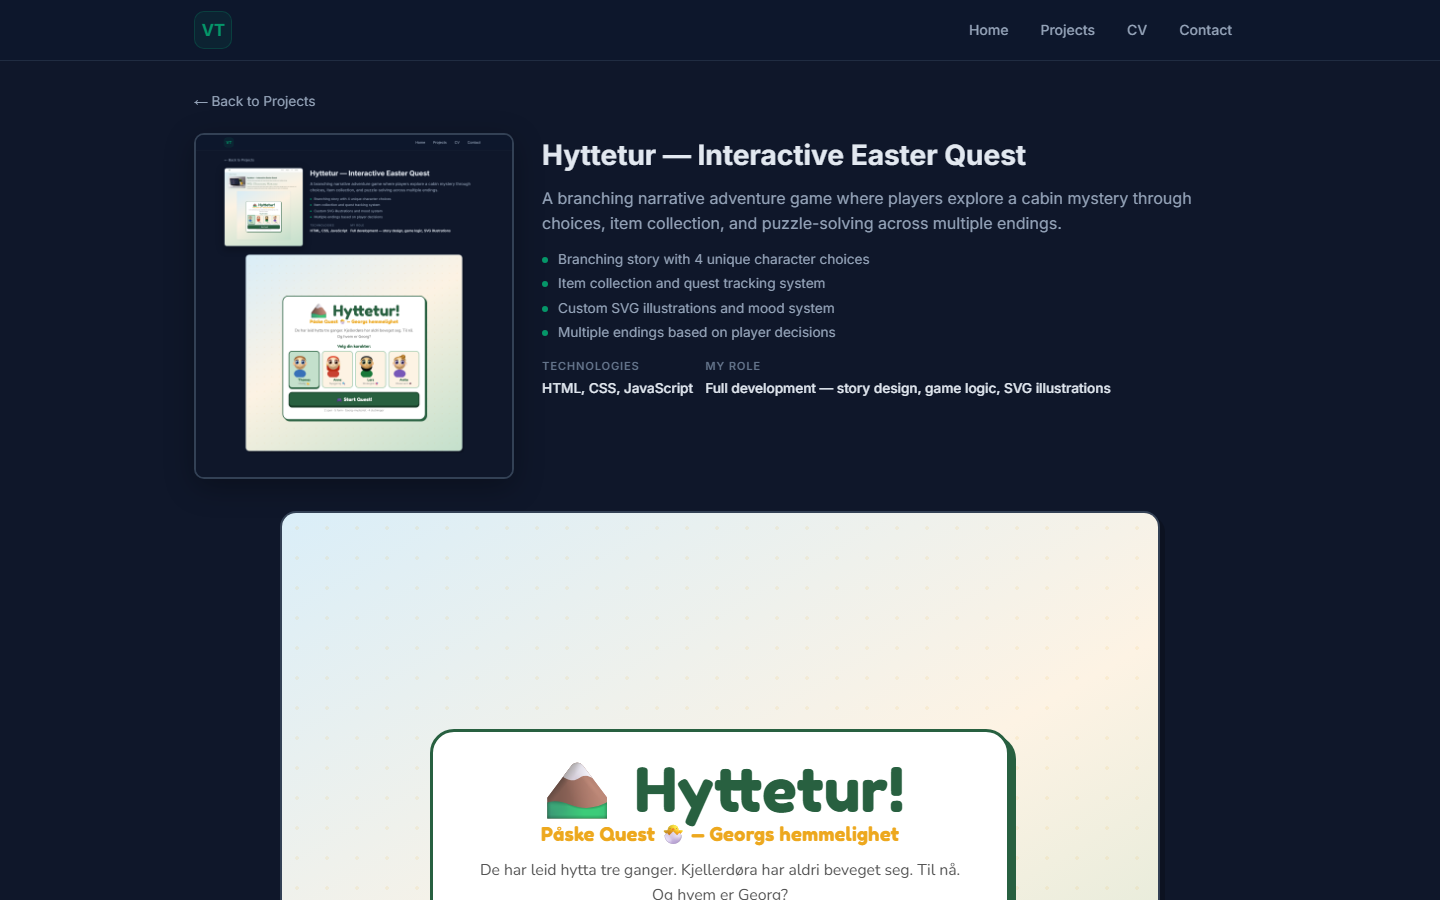Click Start Quest button in preview thumbnail

click(354, 399)
